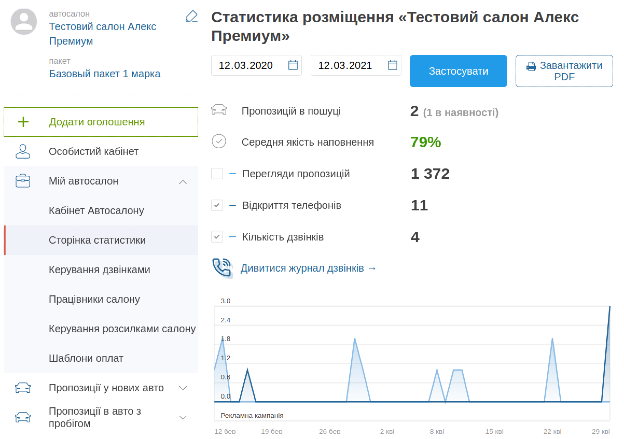Click the 79% quality value
Screen dimensions: 624x439
coord(426,142)
